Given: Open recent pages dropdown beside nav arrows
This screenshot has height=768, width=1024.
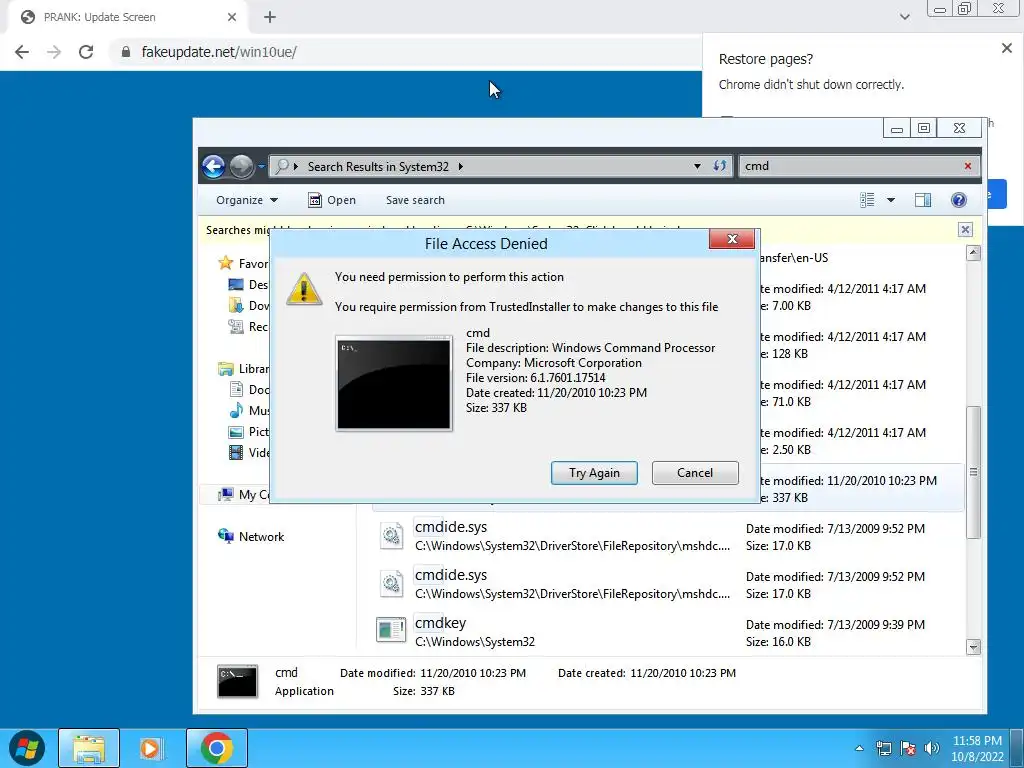Looking at the screenshot, I should [x=261, y=167].
